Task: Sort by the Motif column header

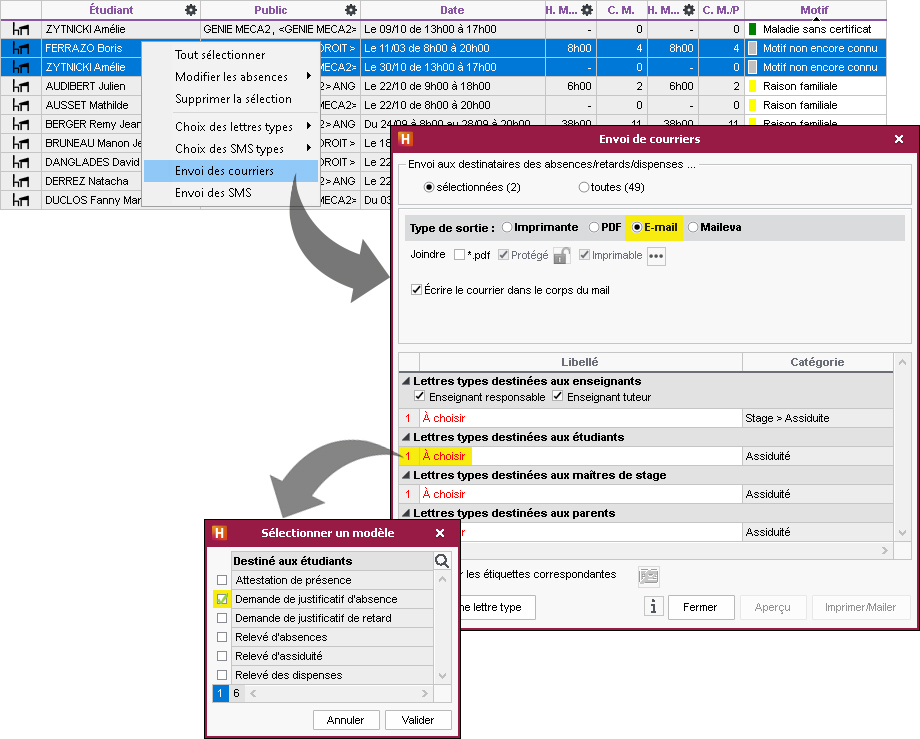Action: [x=814, y=10]
